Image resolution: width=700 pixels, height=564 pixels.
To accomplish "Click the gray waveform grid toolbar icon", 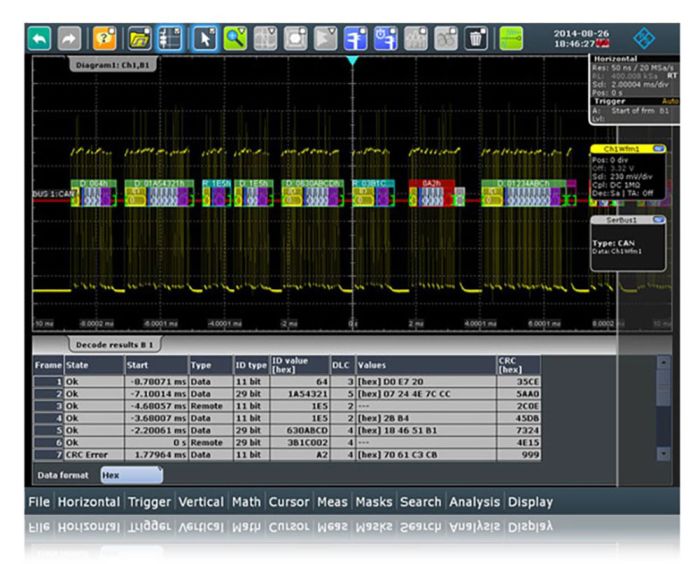I will (x=266, y=38).
